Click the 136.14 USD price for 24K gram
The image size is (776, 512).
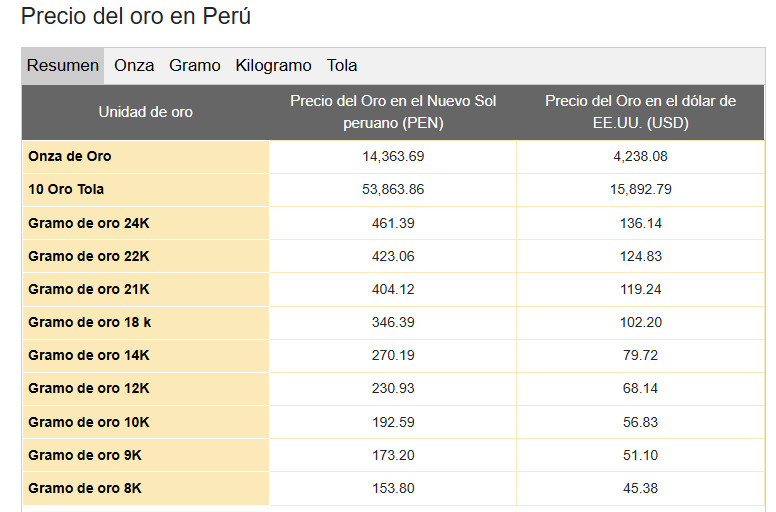click(641, 223)
